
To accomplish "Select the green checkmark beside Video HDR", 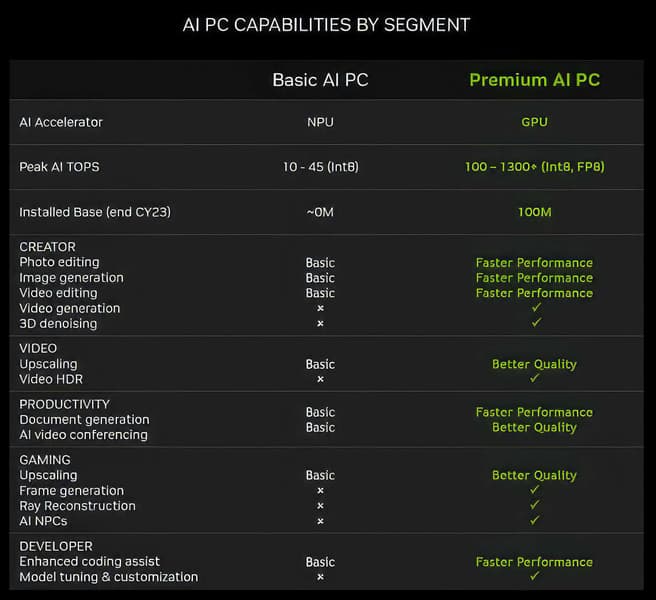I will (x=535, y=379).
